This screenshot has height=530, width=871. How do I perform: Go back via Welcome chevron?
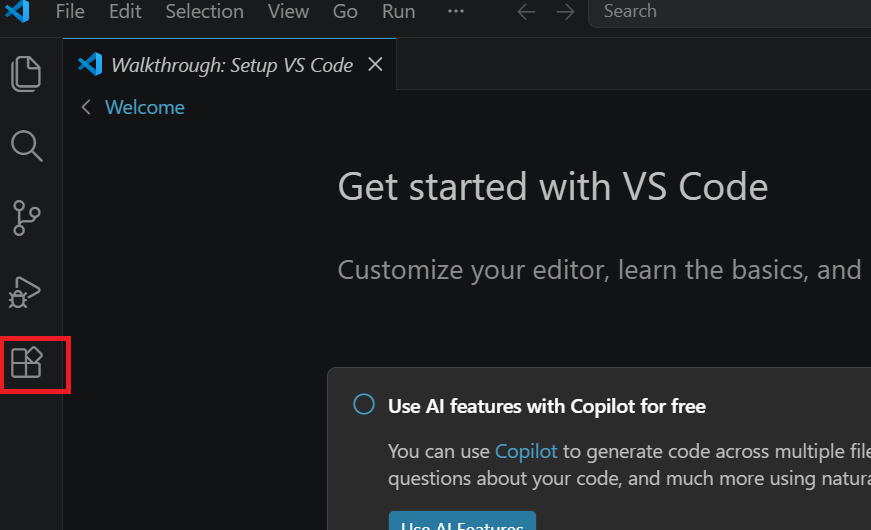[x=87, y=107]
